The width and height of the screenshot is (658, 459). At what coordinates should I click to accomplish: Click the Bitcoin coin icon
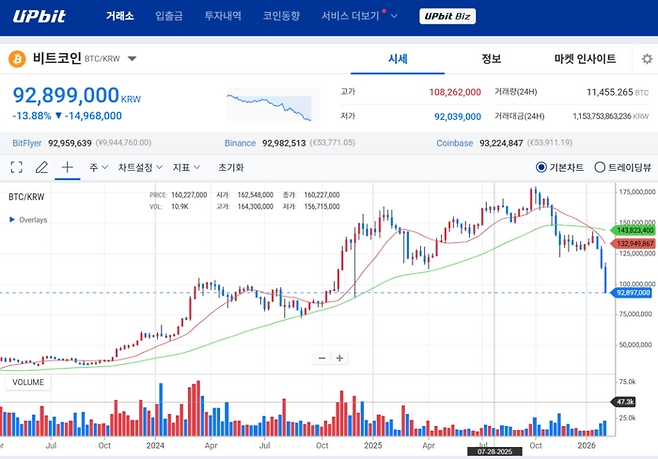tap(17, 59)
